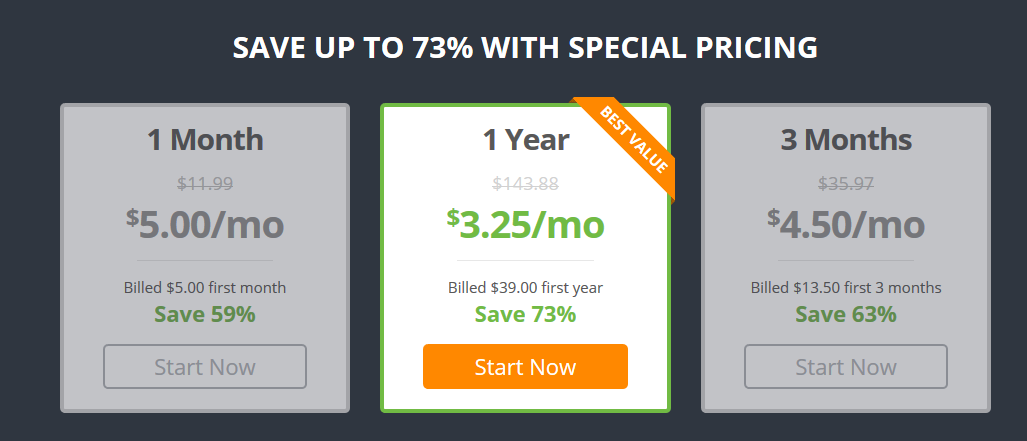Click the Save 59% label
Image resolution: width=1027 pixels, height=441 pixels.
point(205,315)
